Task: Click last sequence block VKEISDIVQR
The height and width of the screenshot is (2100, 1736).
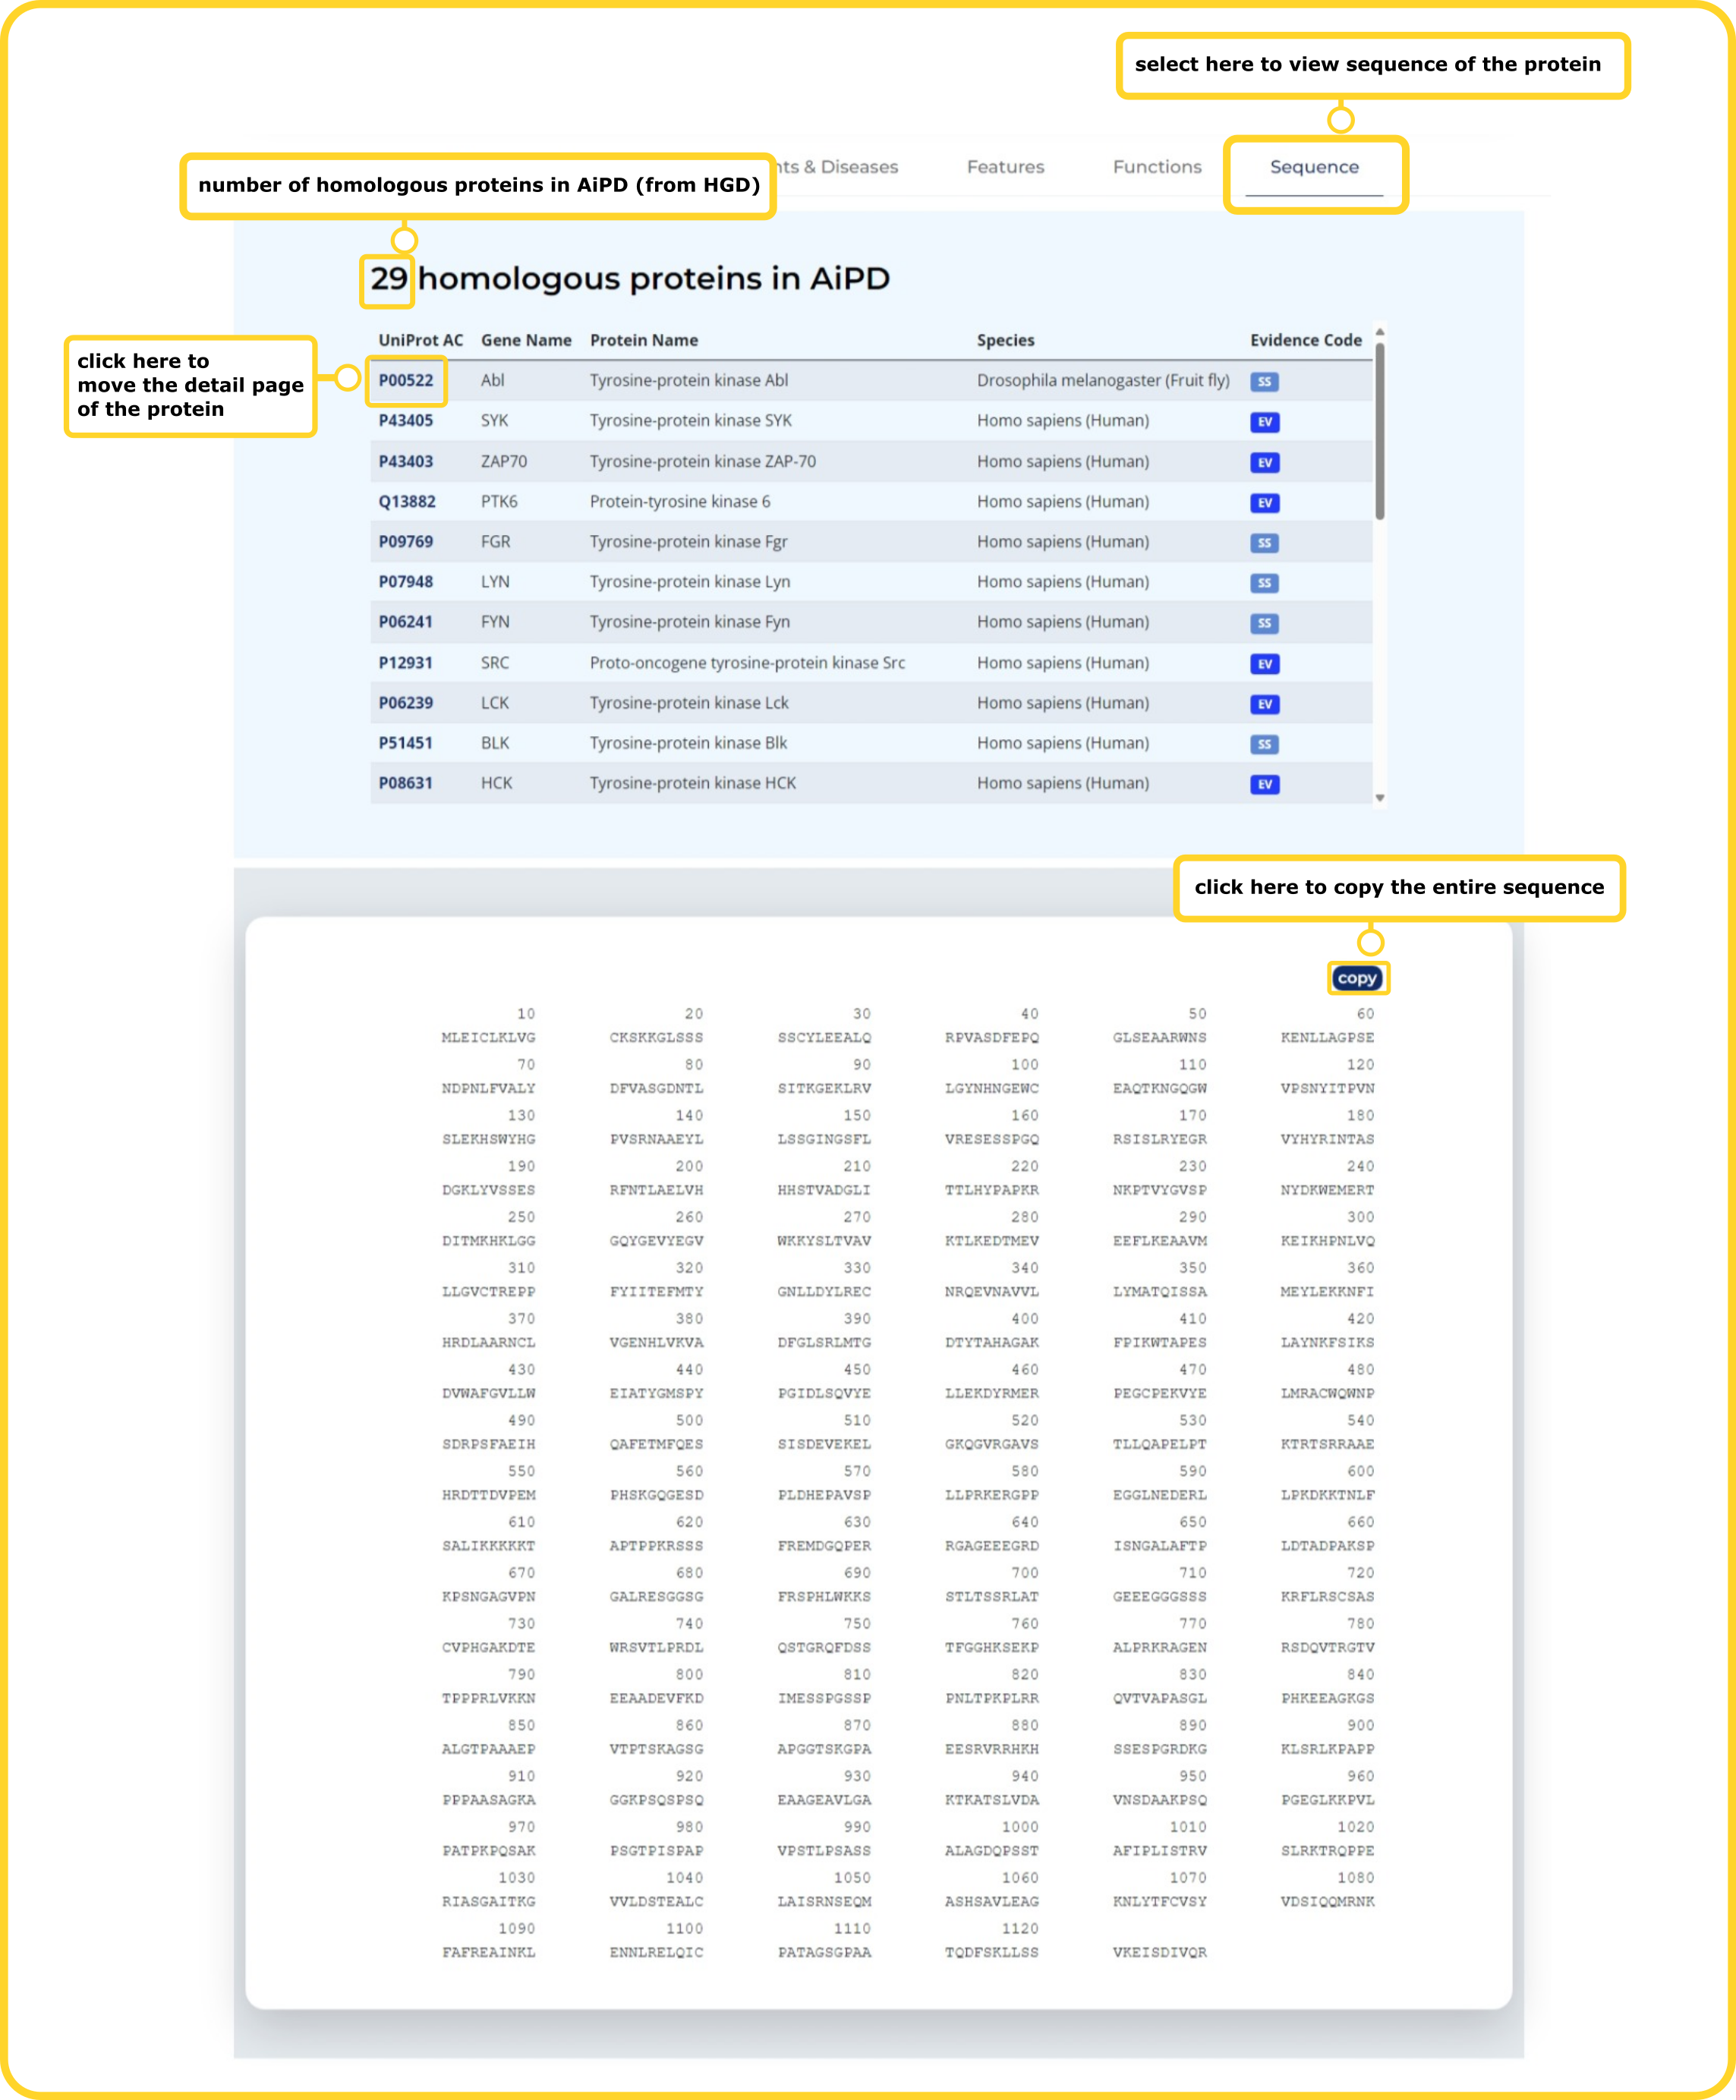Action: click(1160, 1952)
